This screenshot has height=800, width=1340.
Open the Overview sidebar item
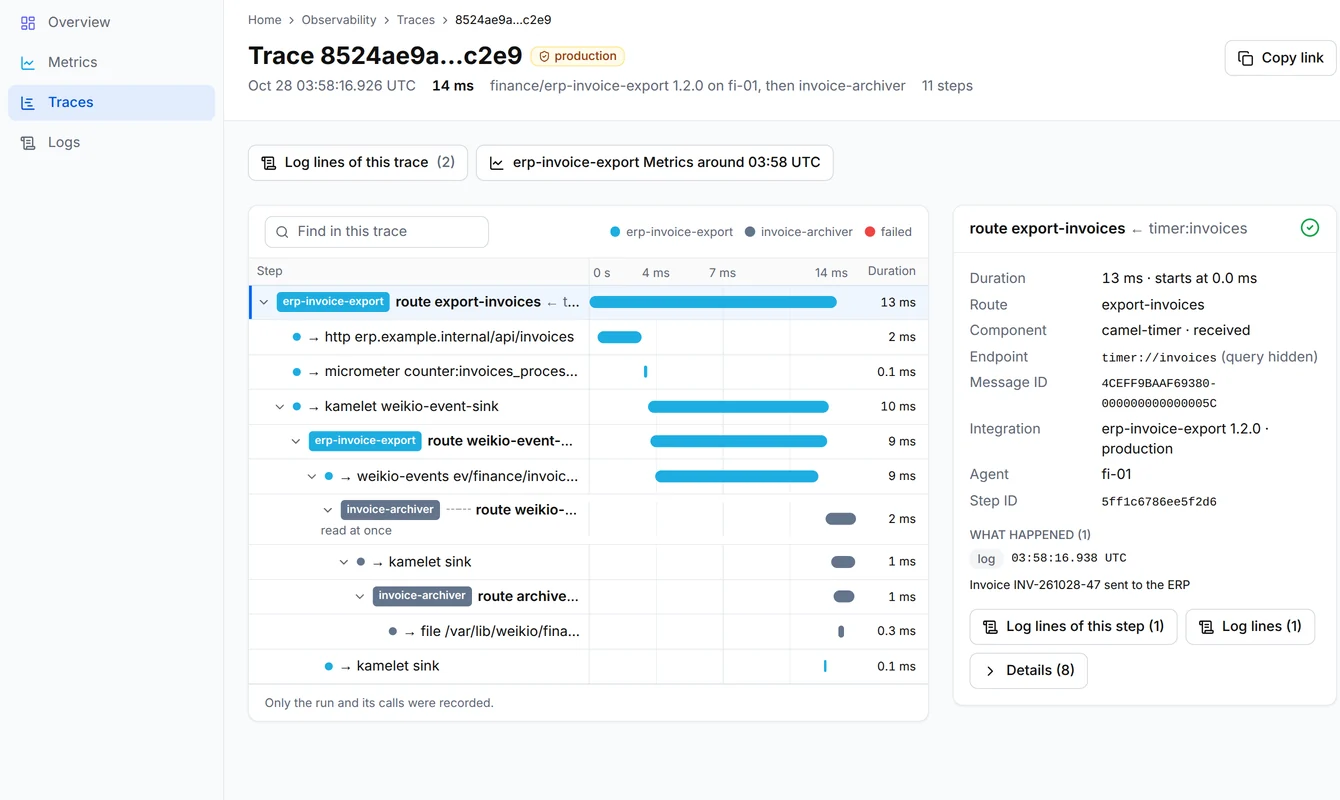tap(111, 22)
